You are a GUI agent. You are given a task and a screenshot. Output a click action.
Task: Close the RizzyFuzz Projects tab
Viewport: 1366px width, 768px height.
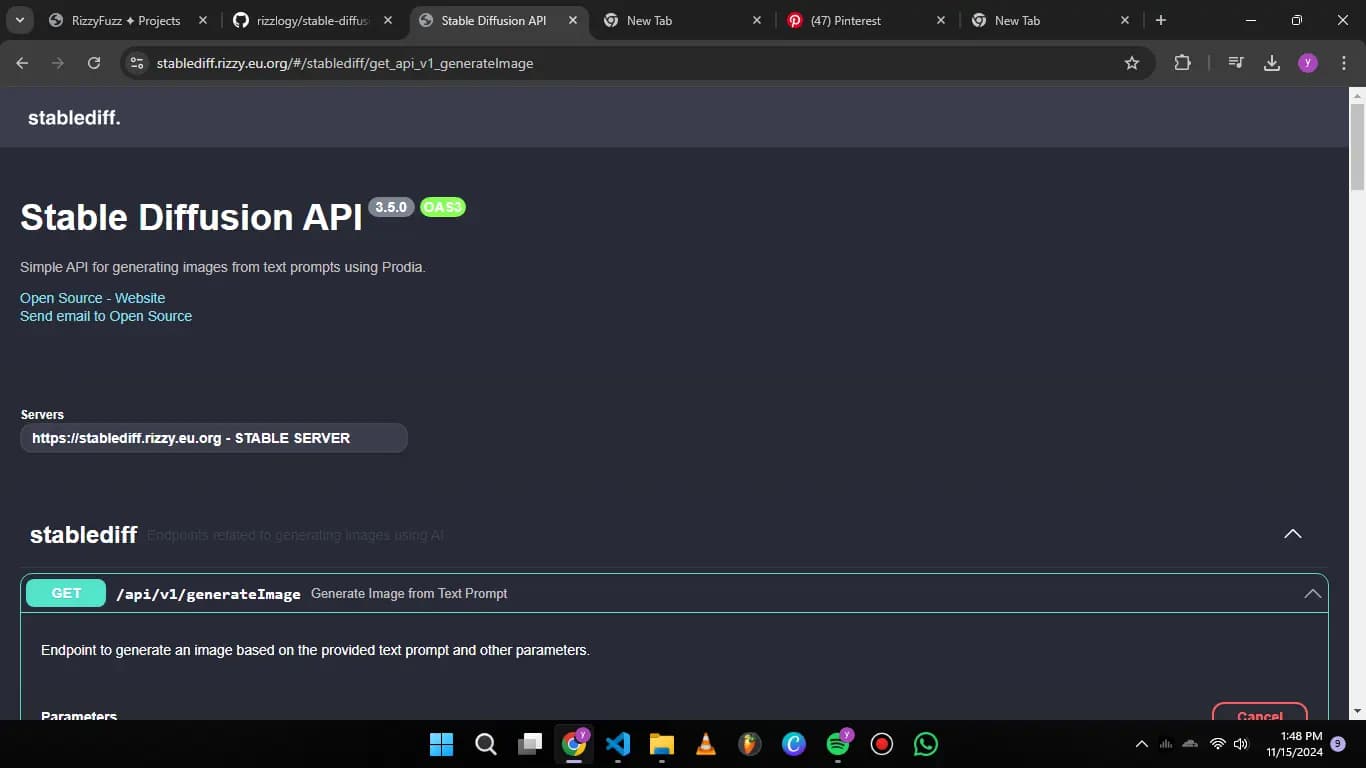tap(203, 20)
